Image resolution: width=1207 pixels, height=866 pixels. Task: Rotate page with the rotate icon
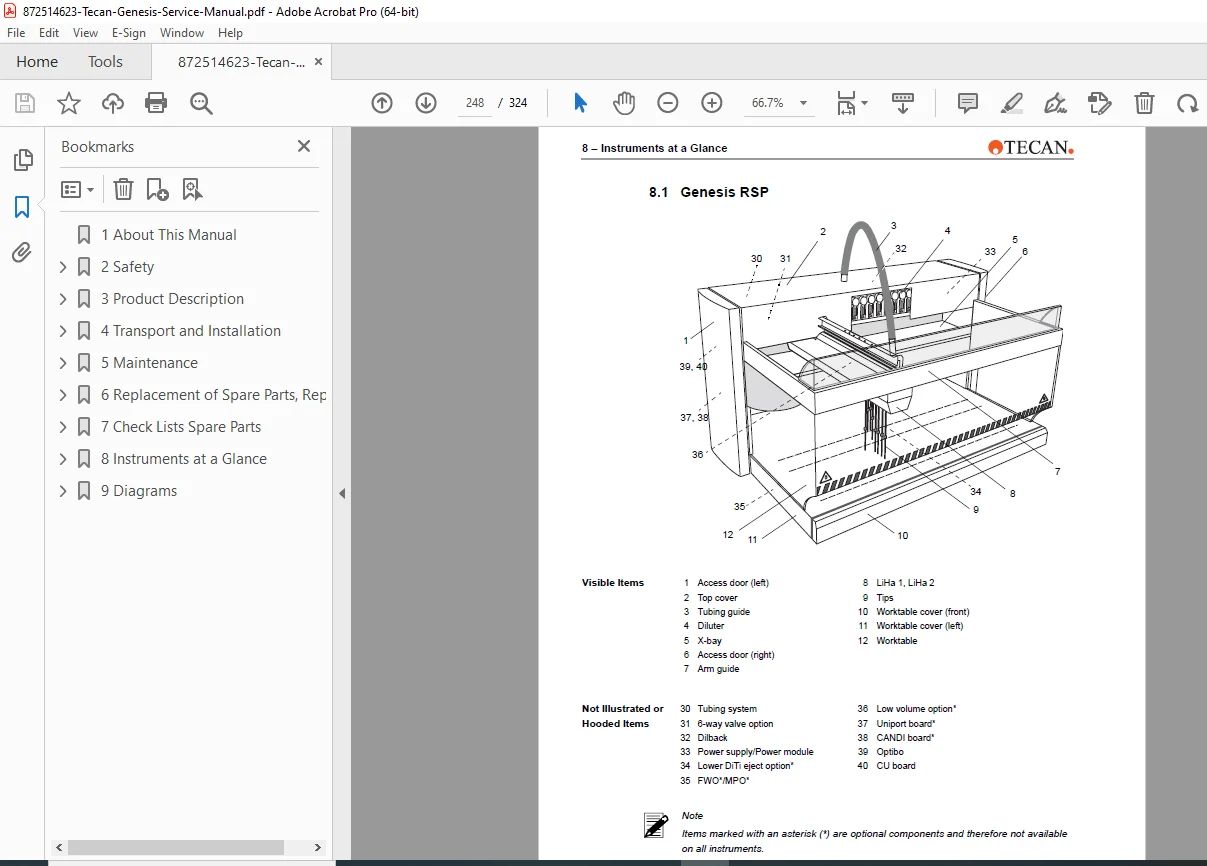click(x=1187, y=103)
